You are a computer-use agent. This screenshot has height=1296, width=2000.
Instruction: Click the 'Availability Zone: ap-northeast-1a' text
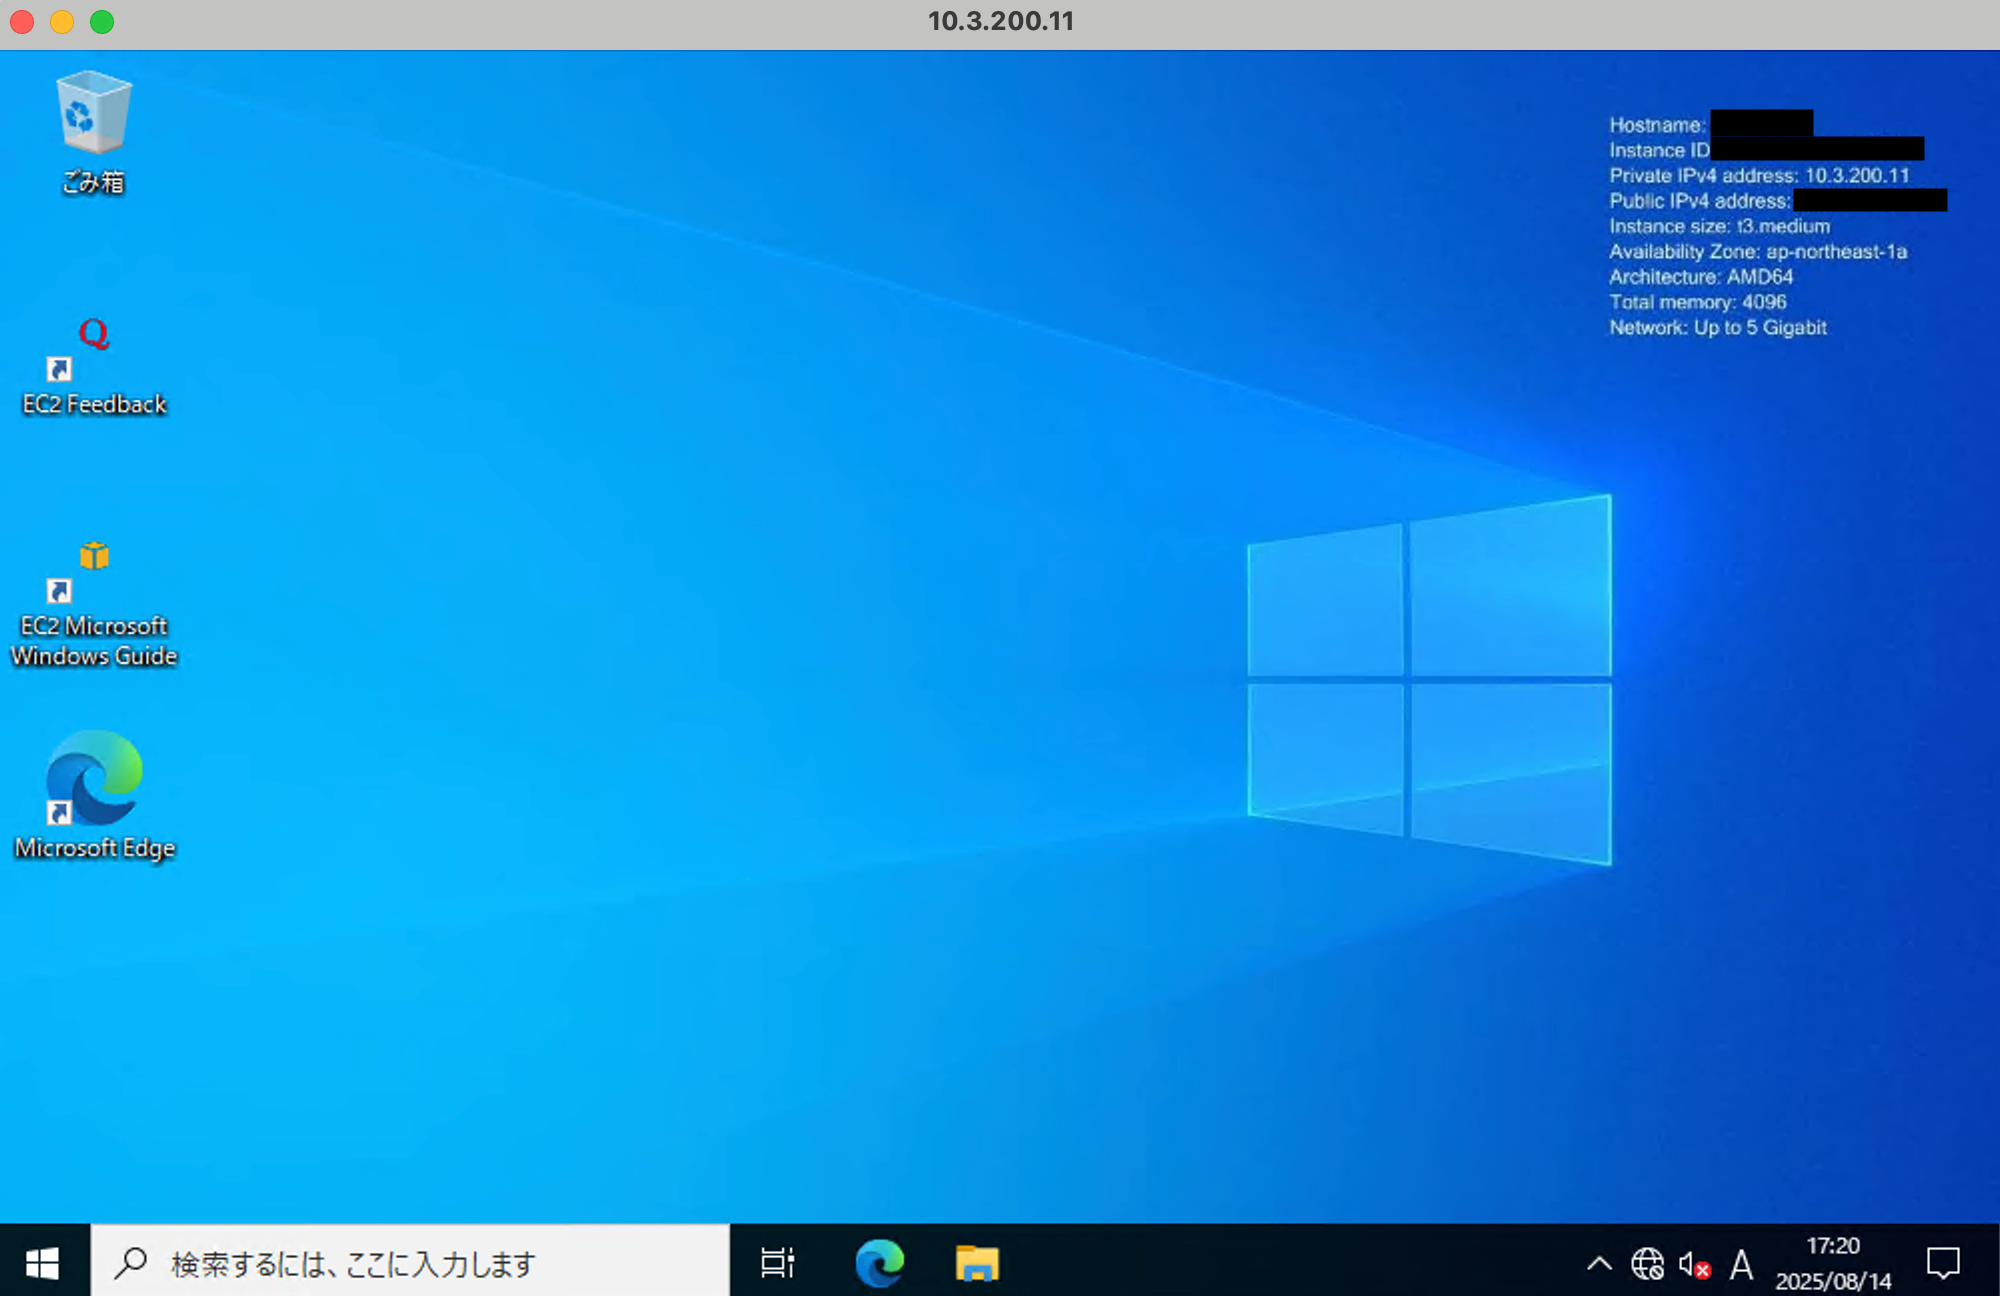tap(1758, 252)
